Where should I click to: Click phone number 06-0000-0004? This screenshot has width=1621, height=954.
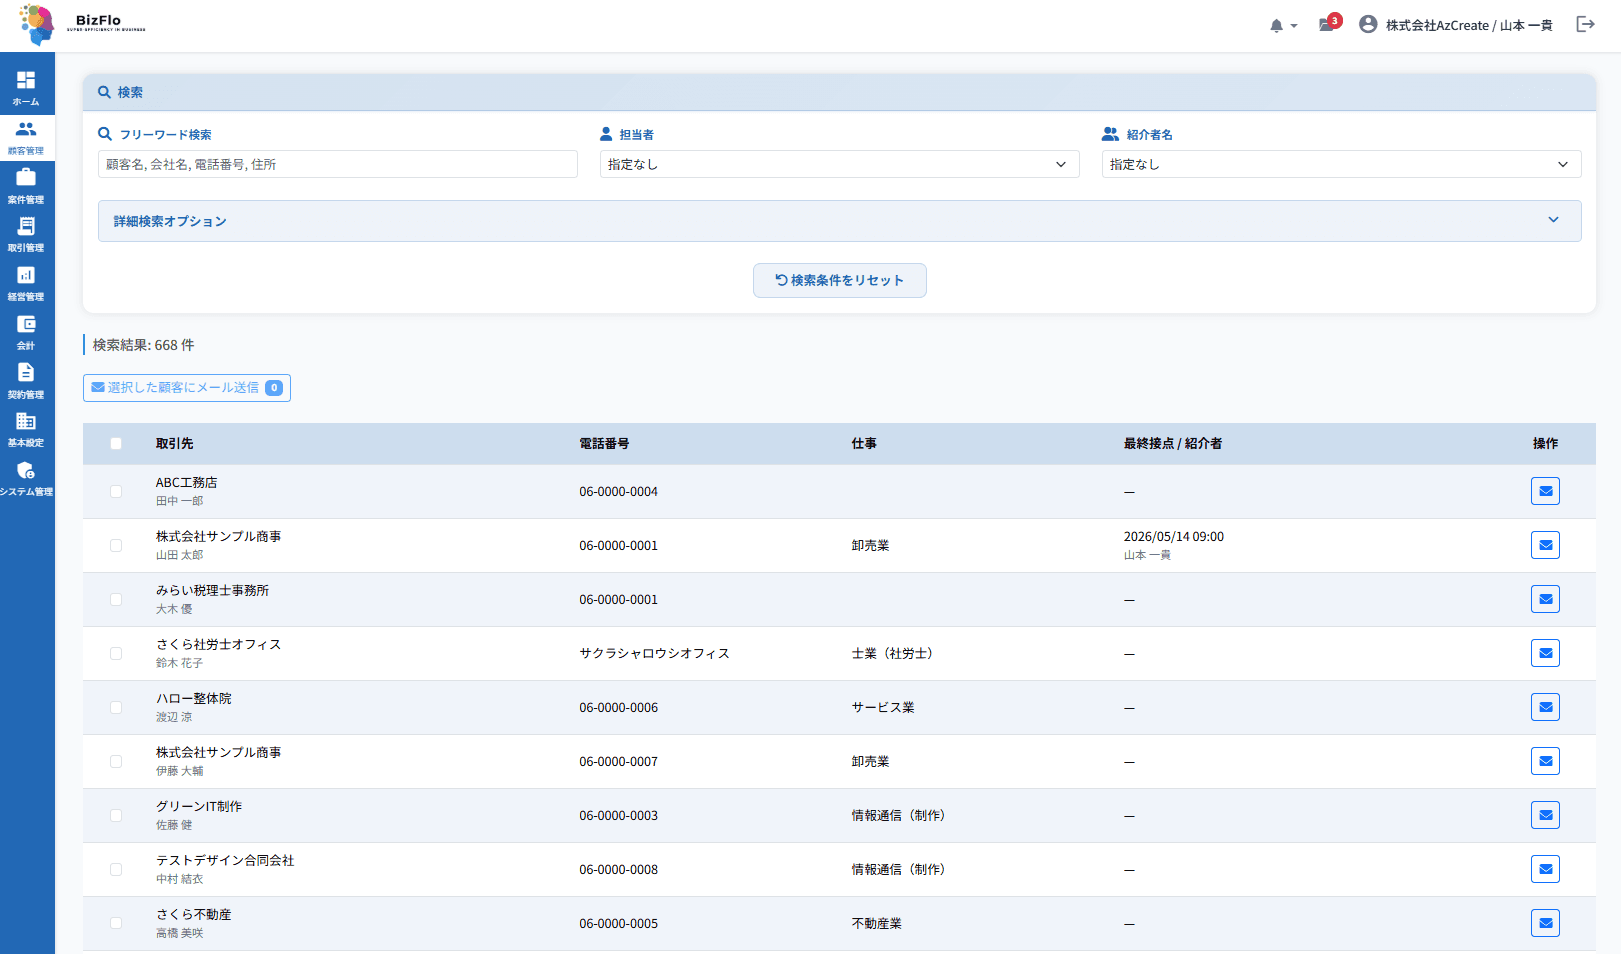point(618,492)
